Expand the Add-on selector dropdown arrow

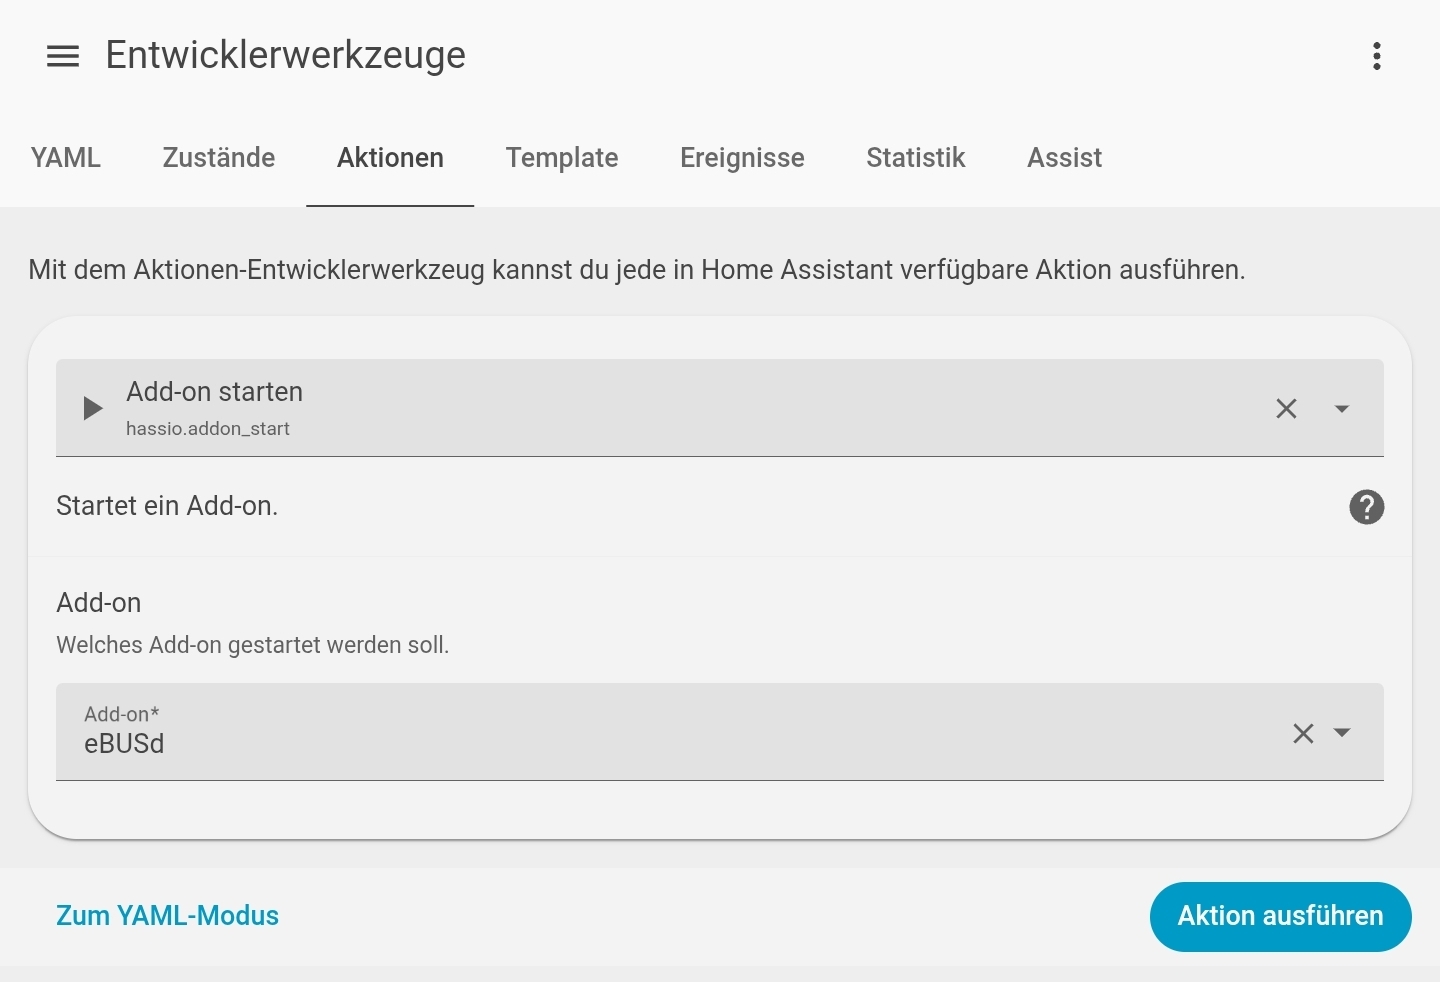(x=1342, y=733)
